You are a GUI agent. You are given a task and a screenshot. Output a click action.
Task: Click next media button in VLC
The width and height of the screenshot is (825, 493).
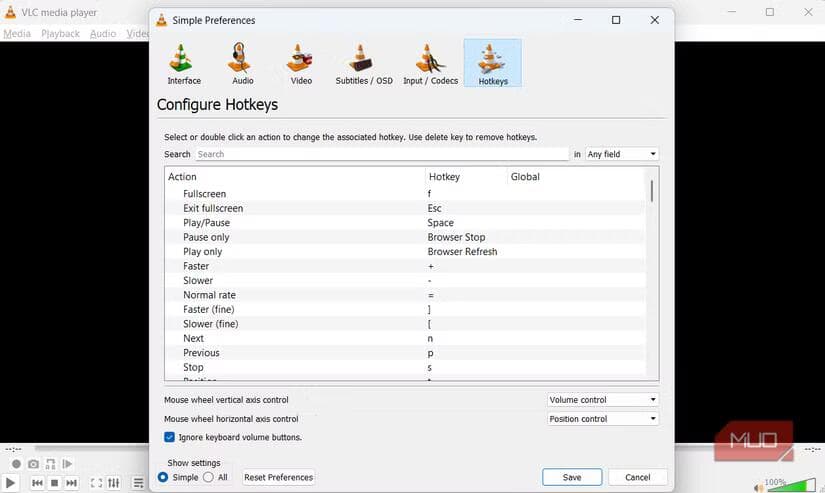pos(72,482)
